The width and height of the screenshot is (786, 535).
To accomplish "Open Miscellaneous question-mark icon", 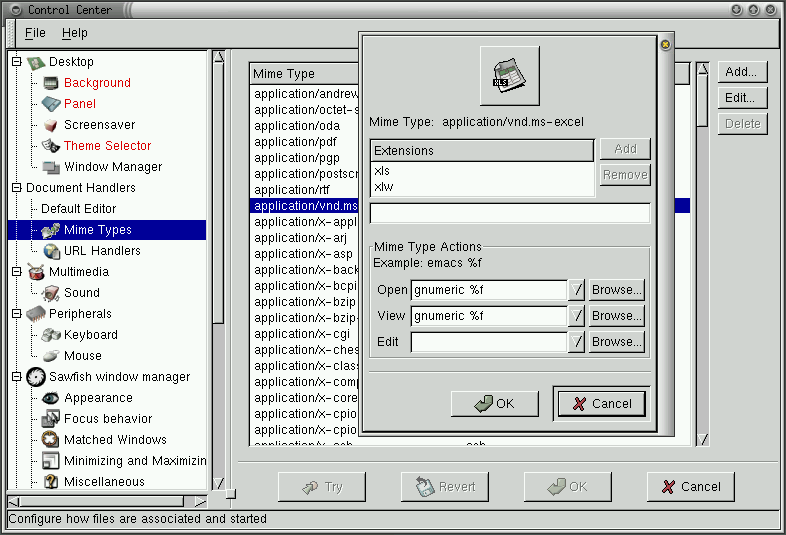I will point(51,482).
